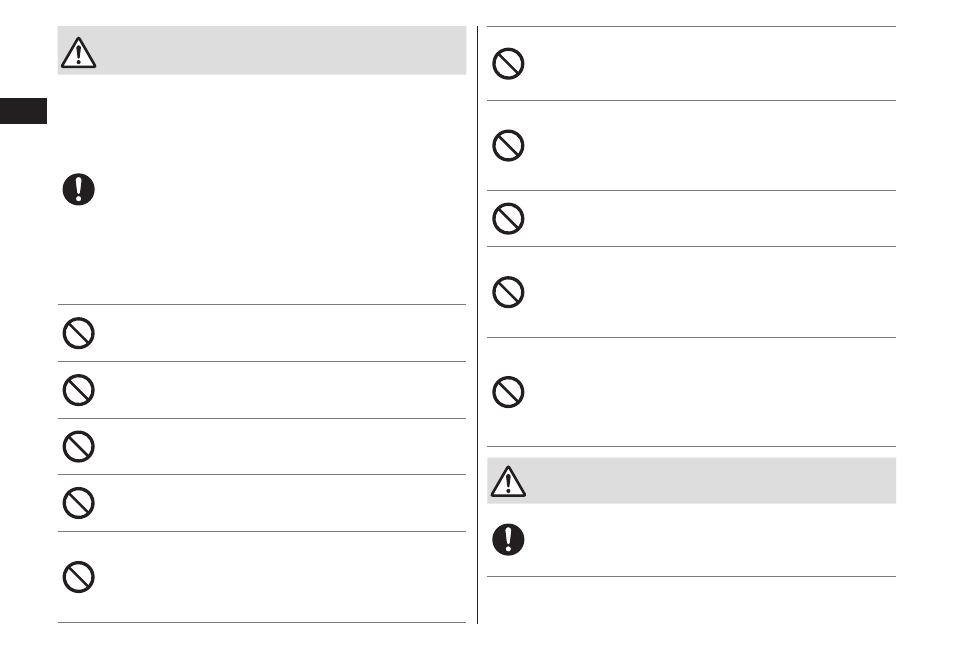Click the blank area below the right exclamation icon
The image size is (954, 671).
(691, 600)
